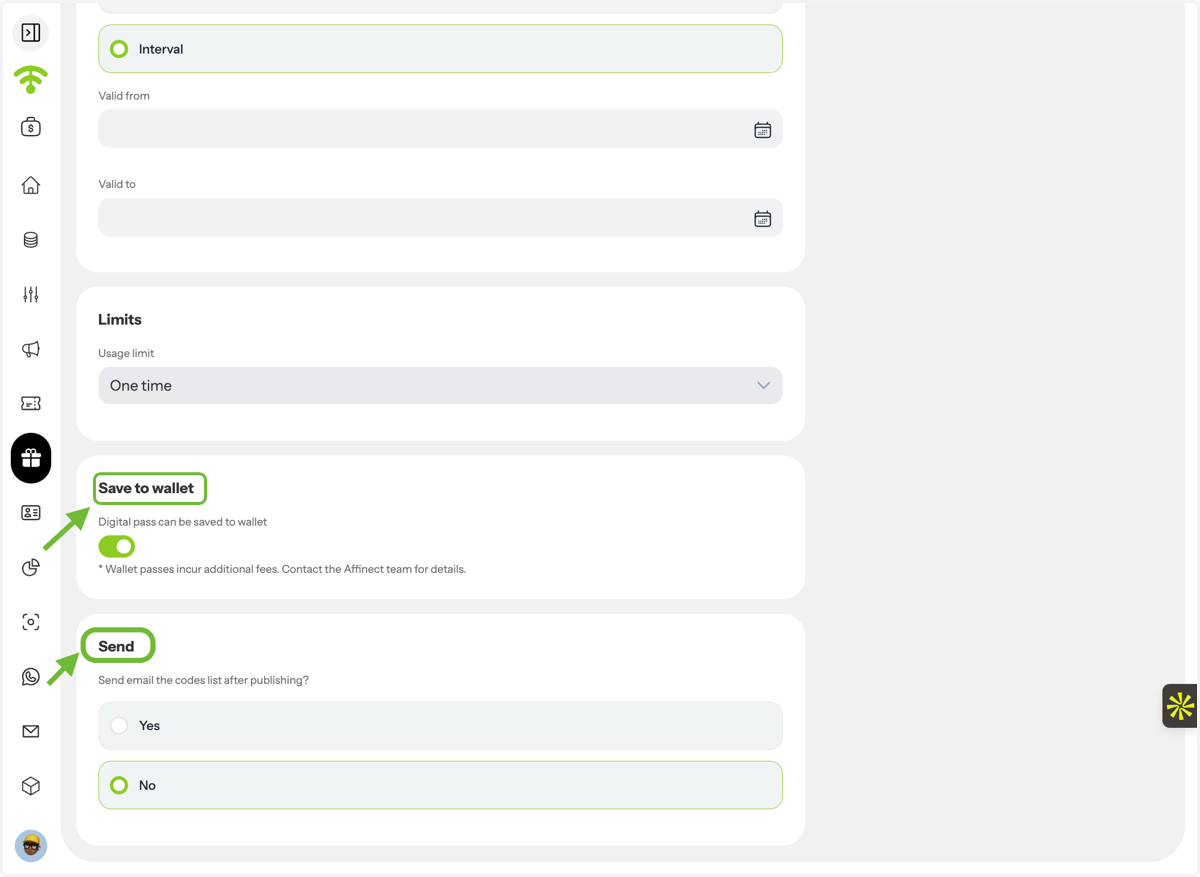Select No for sending codes email
Screen dimensions: 1200x877
click(440, 785)
